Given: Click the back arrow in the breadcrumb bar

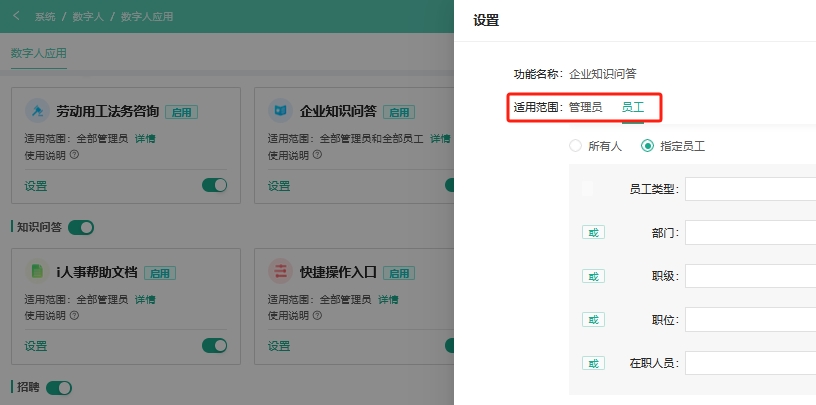Looking at the screenshot, I should tap(16, 16).
